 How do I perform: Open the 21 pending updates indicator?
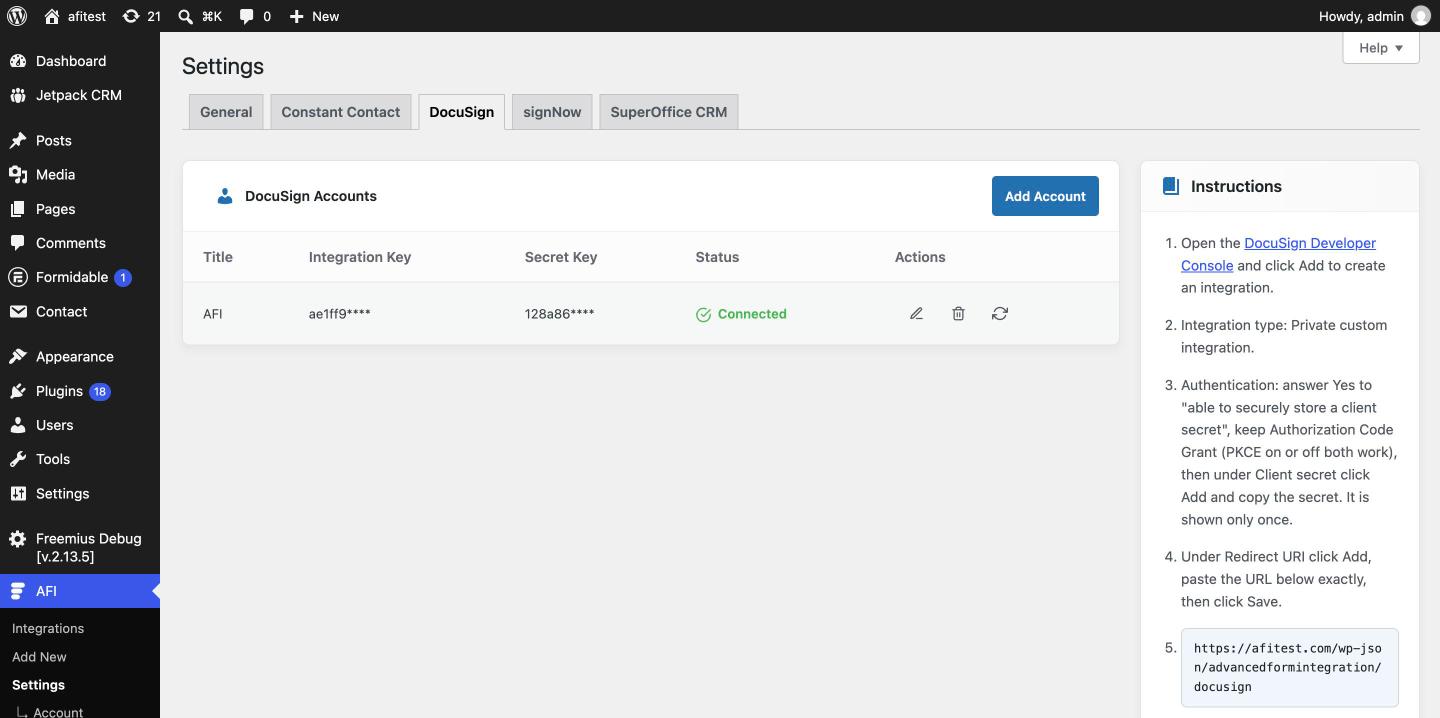click(x=141, y=16)
